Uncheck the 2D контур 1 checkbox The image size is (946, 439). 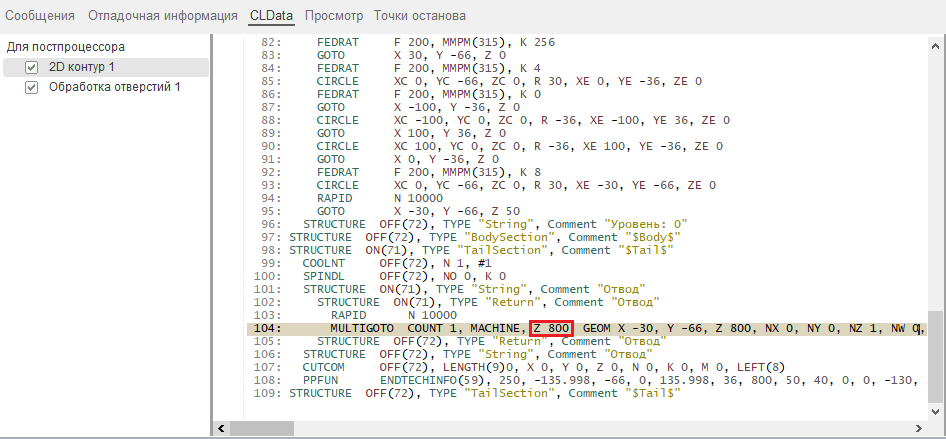[31, 67]
